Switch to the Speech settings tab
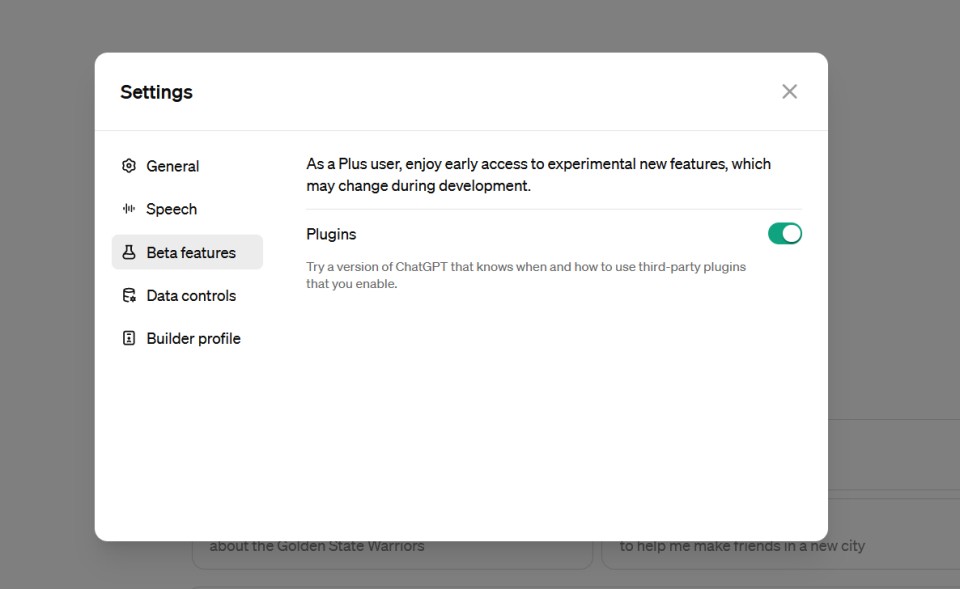The height and width of the screenshot is (589, 960). pos(172,209)
